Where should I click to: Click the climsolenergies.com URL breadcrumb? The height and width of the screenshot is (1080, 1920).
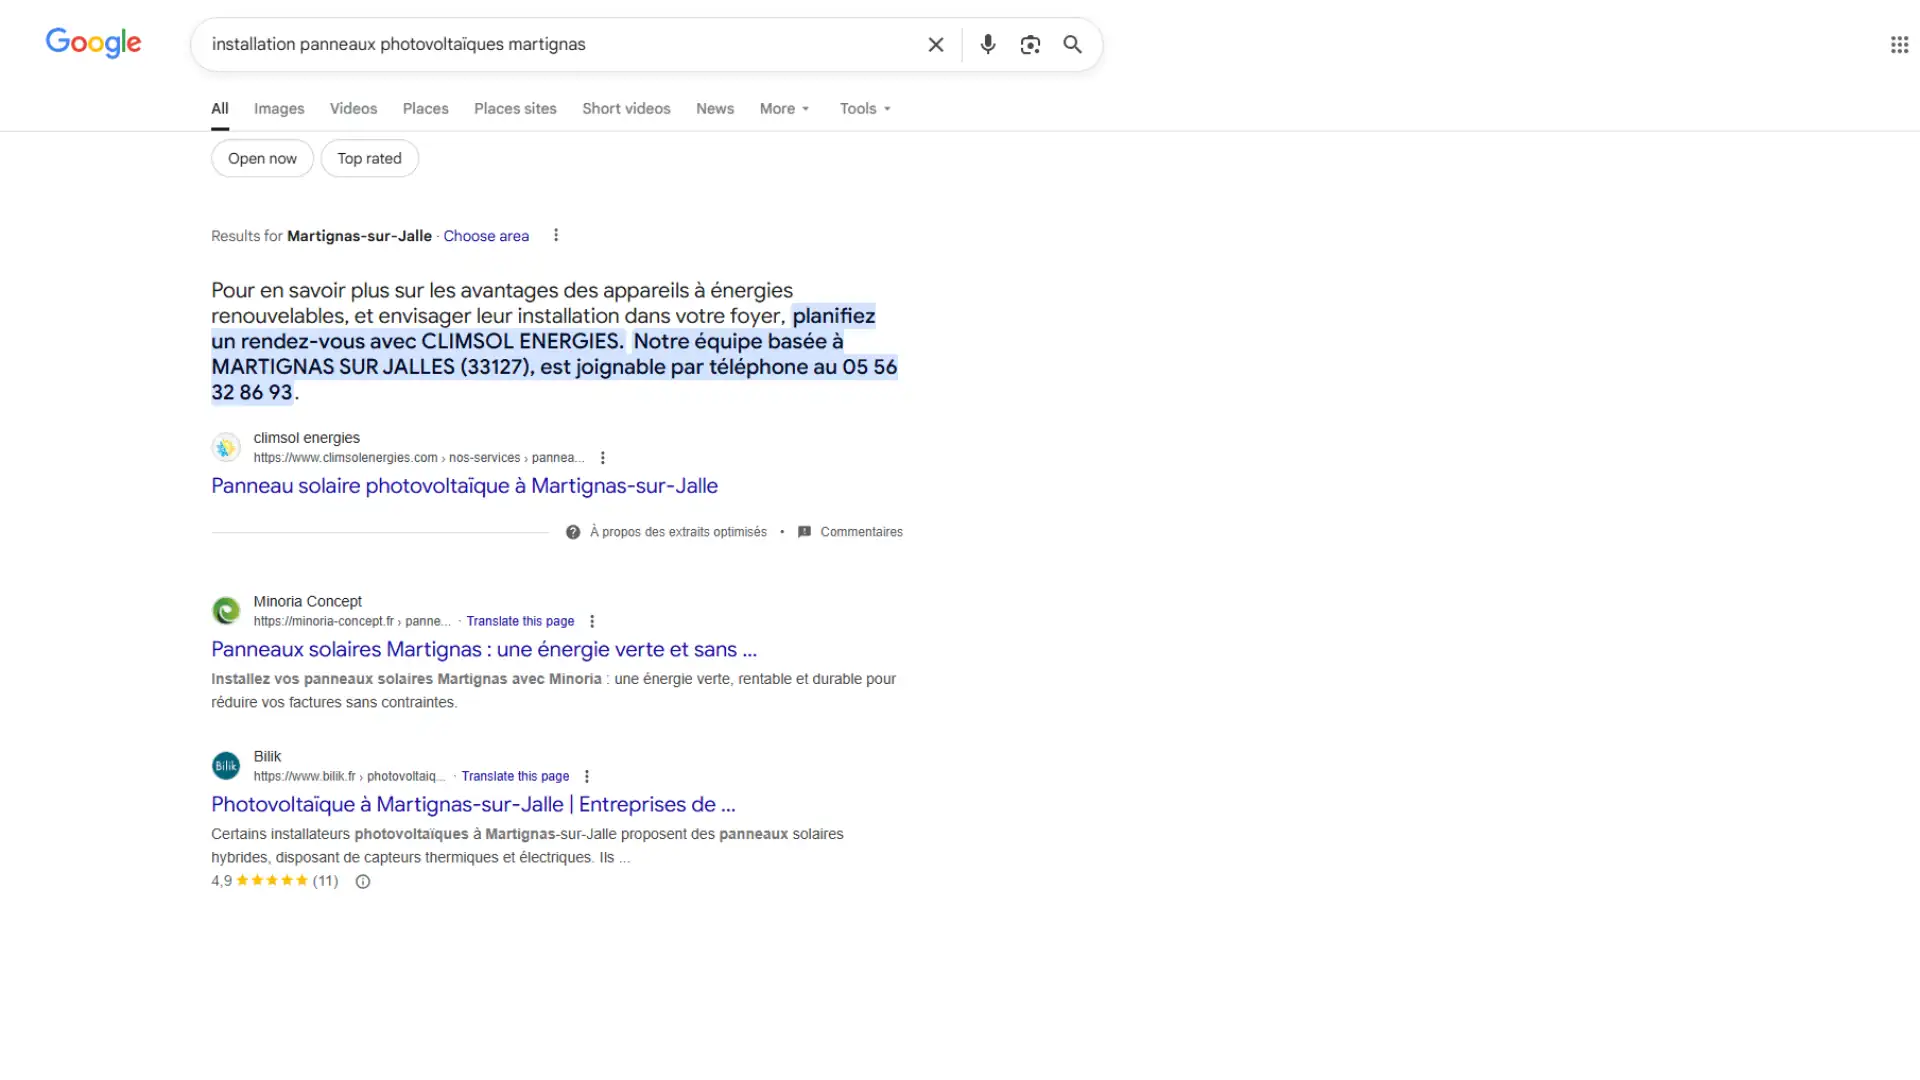click(x=418, y=458)
